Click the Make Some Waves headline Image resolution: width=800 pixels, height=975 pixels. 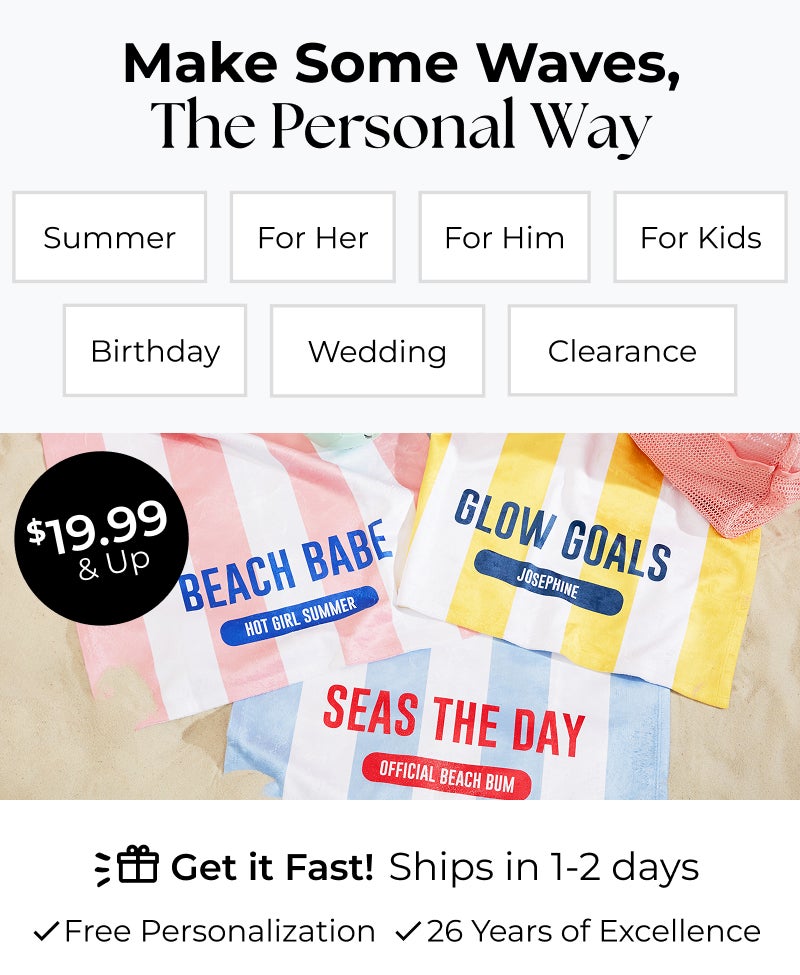pos(401,64)
